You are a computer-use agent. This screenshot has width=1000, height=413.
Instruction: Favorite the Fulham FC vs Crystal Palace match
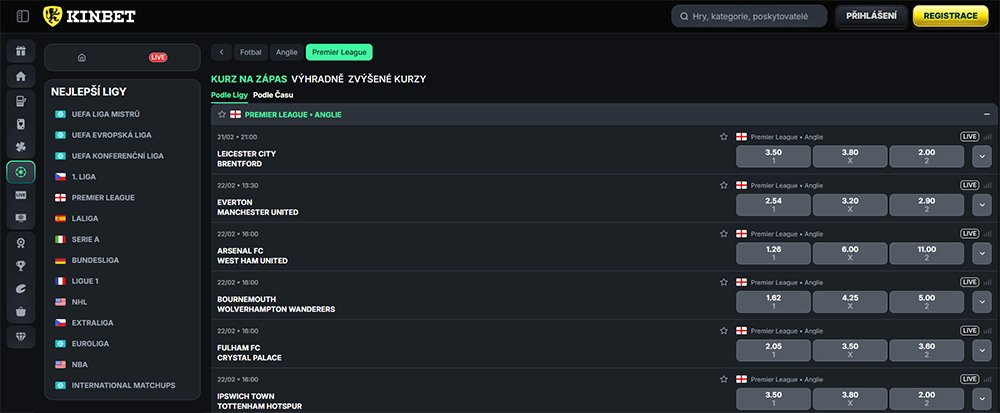(x=724, y=331)
